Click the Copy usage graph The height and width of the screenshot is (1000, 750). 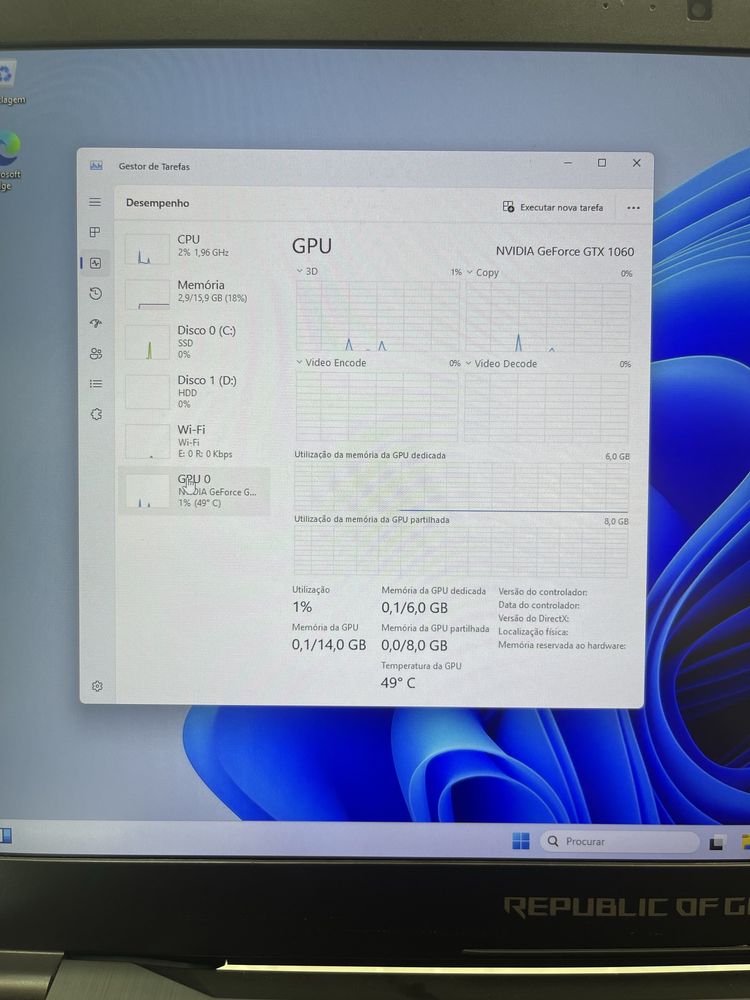click(x=548, y=317)
